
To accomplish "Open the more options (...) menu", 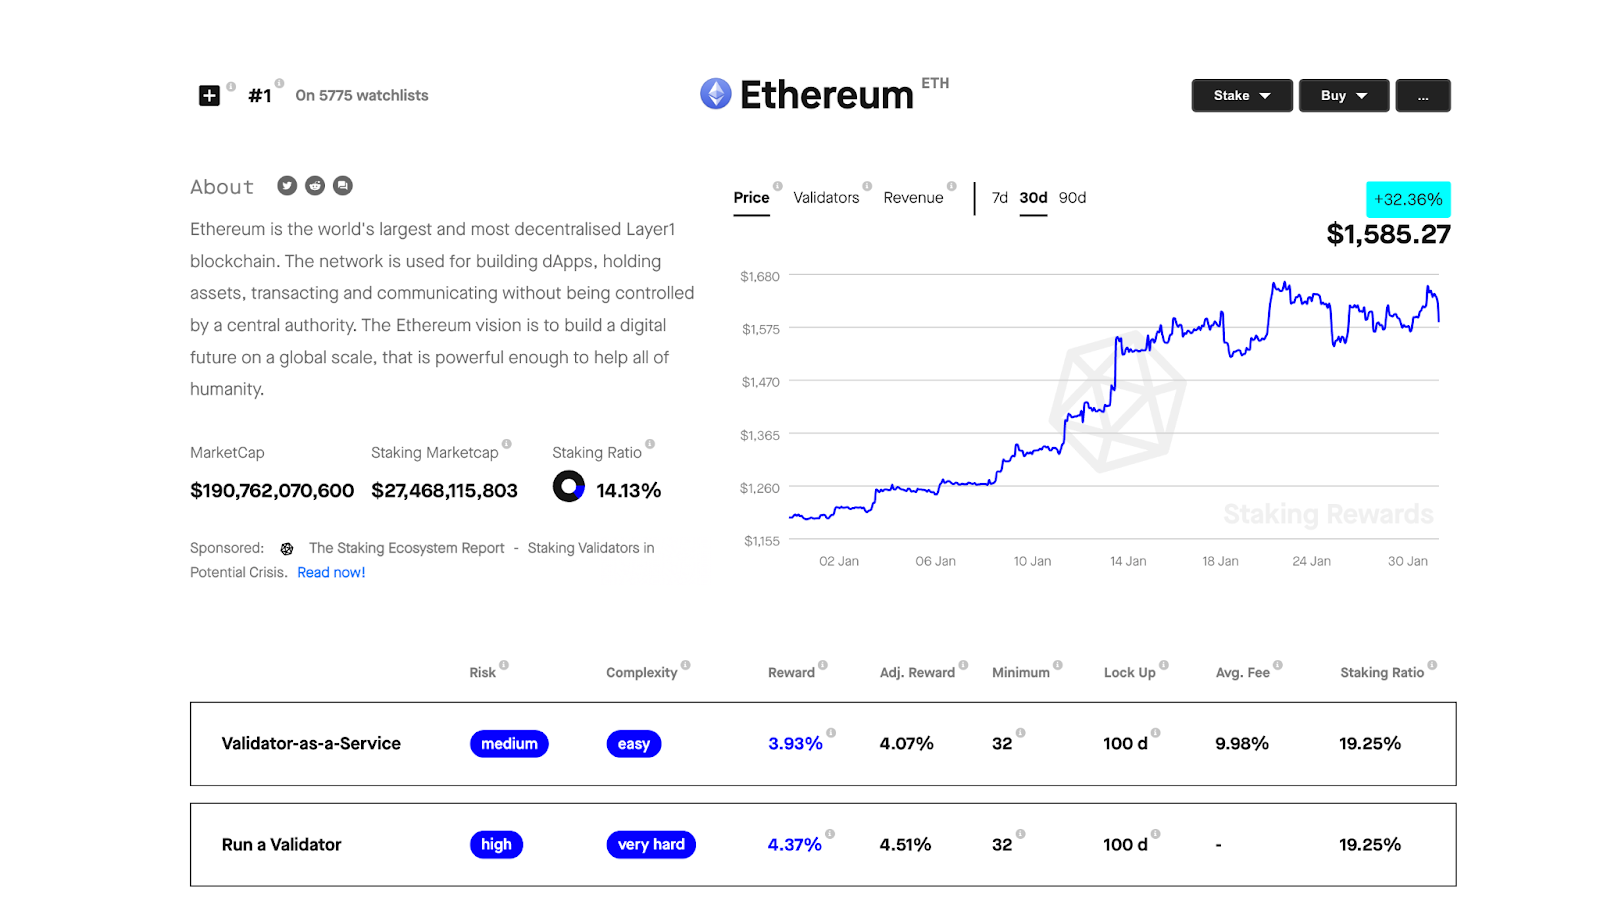I will pos(1423,96).
